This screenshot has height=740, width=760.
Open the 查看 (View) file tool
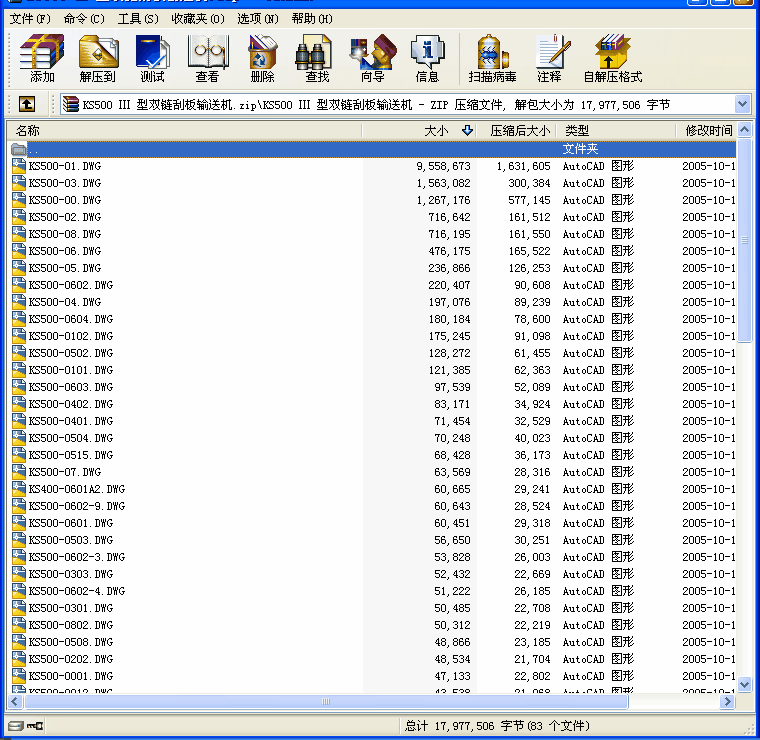(207, 58)
